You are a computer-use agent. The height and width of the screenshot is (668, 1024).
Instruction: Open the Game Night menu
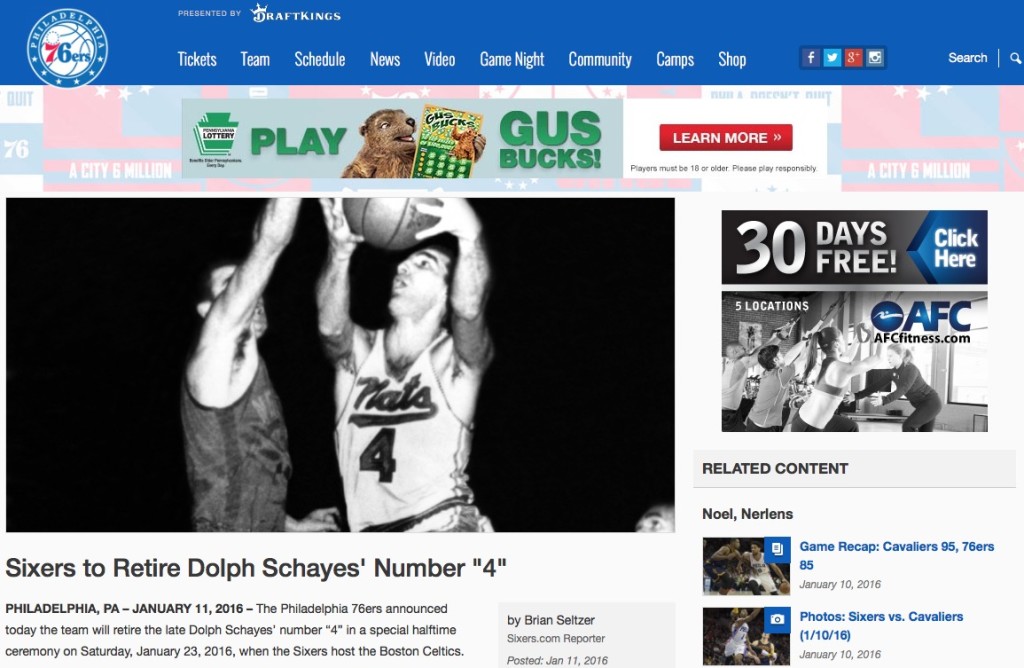point(512,59)
